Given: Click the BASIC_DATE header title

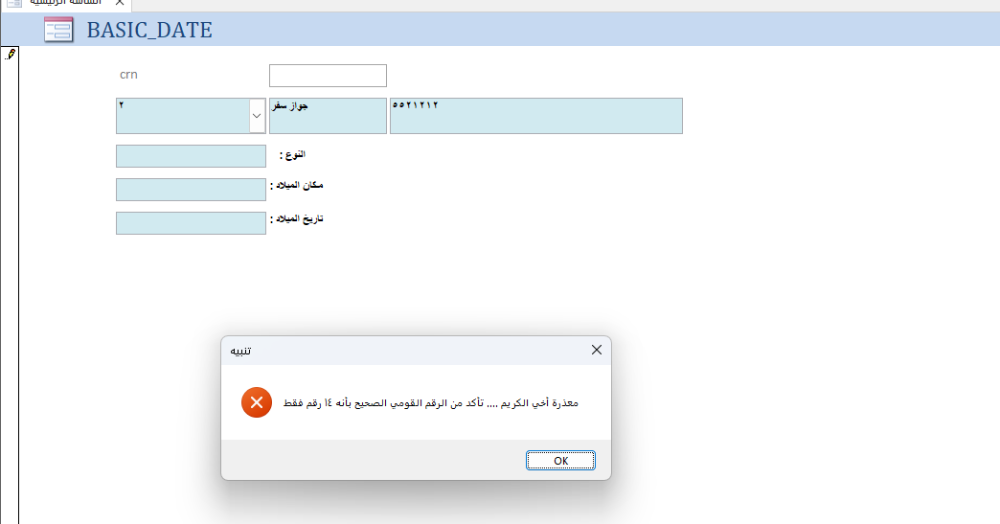Looking at the screenshot, I should coord(149,30).
